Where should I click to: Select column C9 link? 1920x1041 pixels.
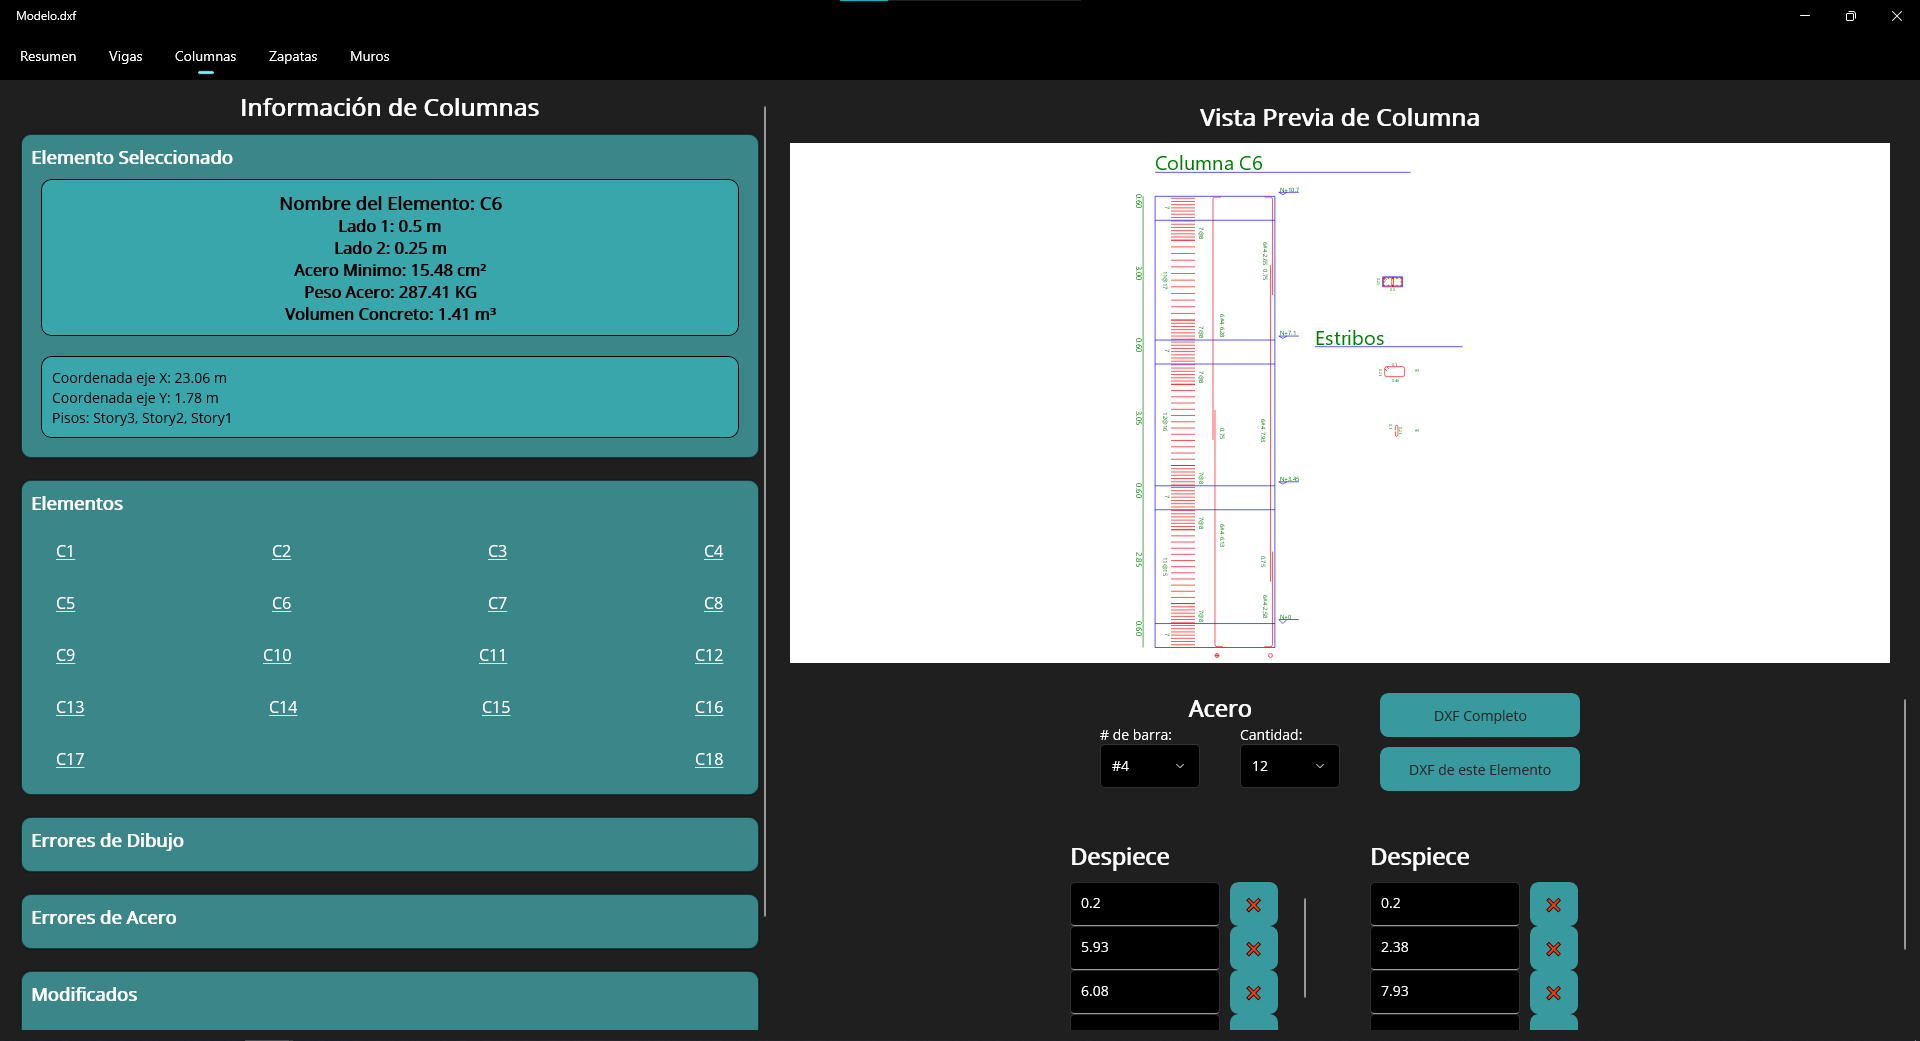pos(65,656)
